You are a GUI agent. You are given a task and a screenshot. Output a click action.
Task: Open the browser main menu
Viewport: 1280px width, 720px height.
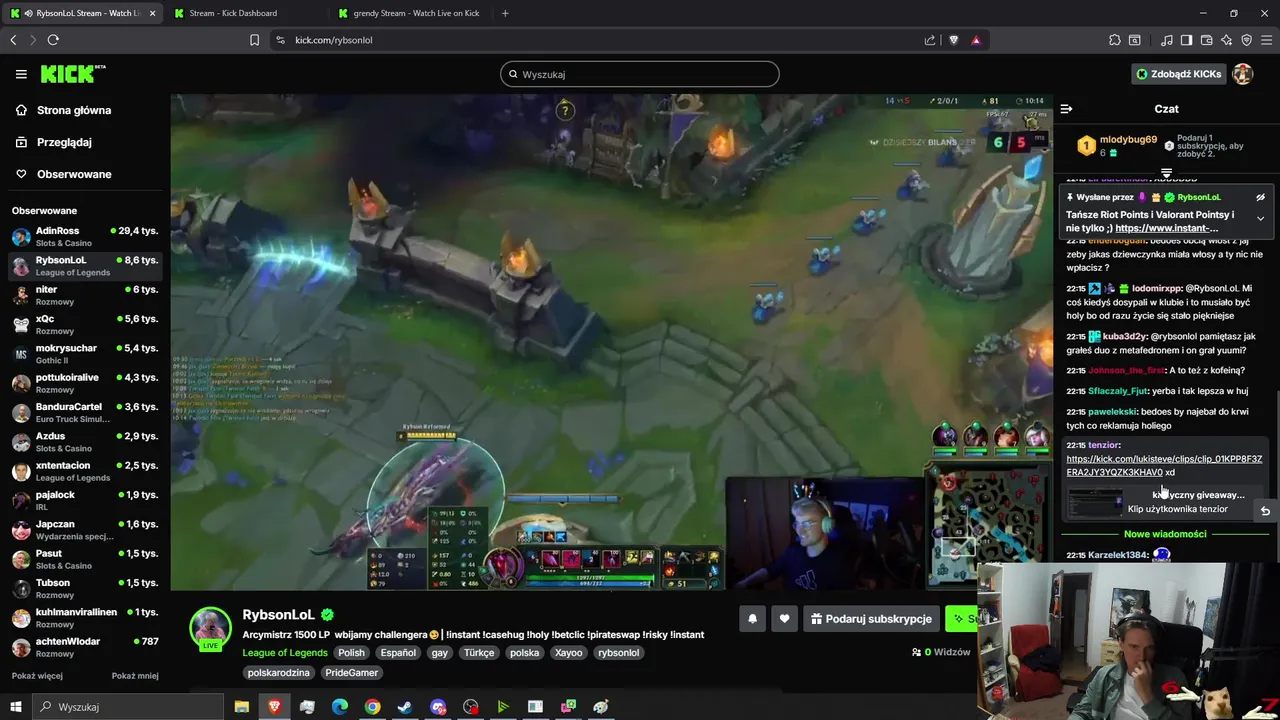1266,40
